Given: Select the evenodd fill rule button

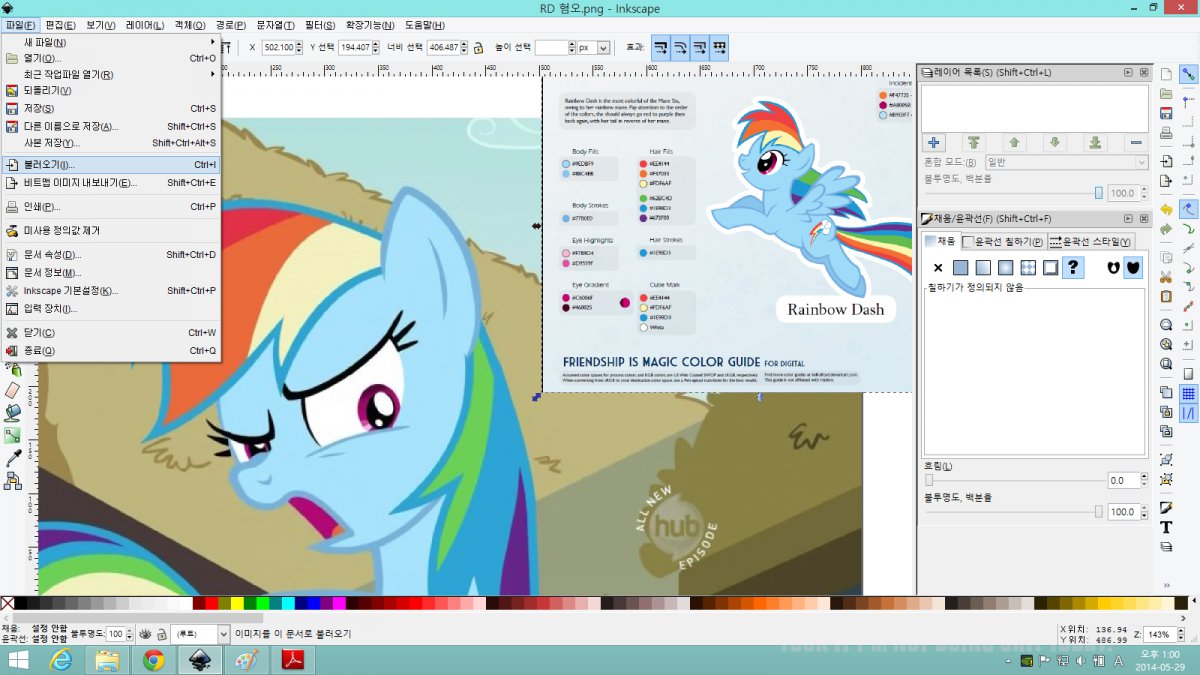Looking at the screenshot, I should [x=1113, y=267].
